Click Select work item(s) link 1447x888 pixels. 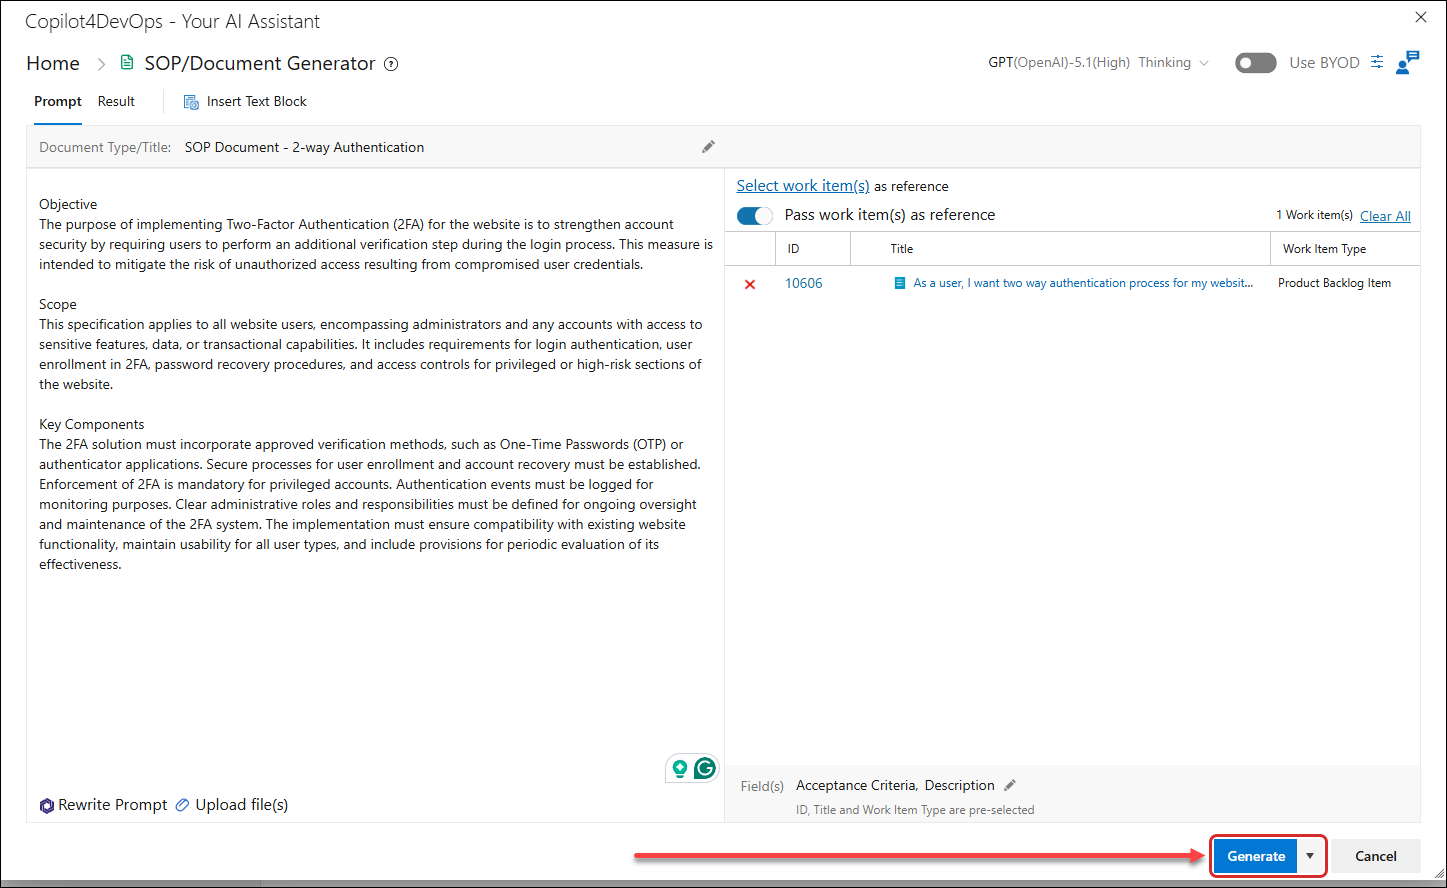(803, 186)
